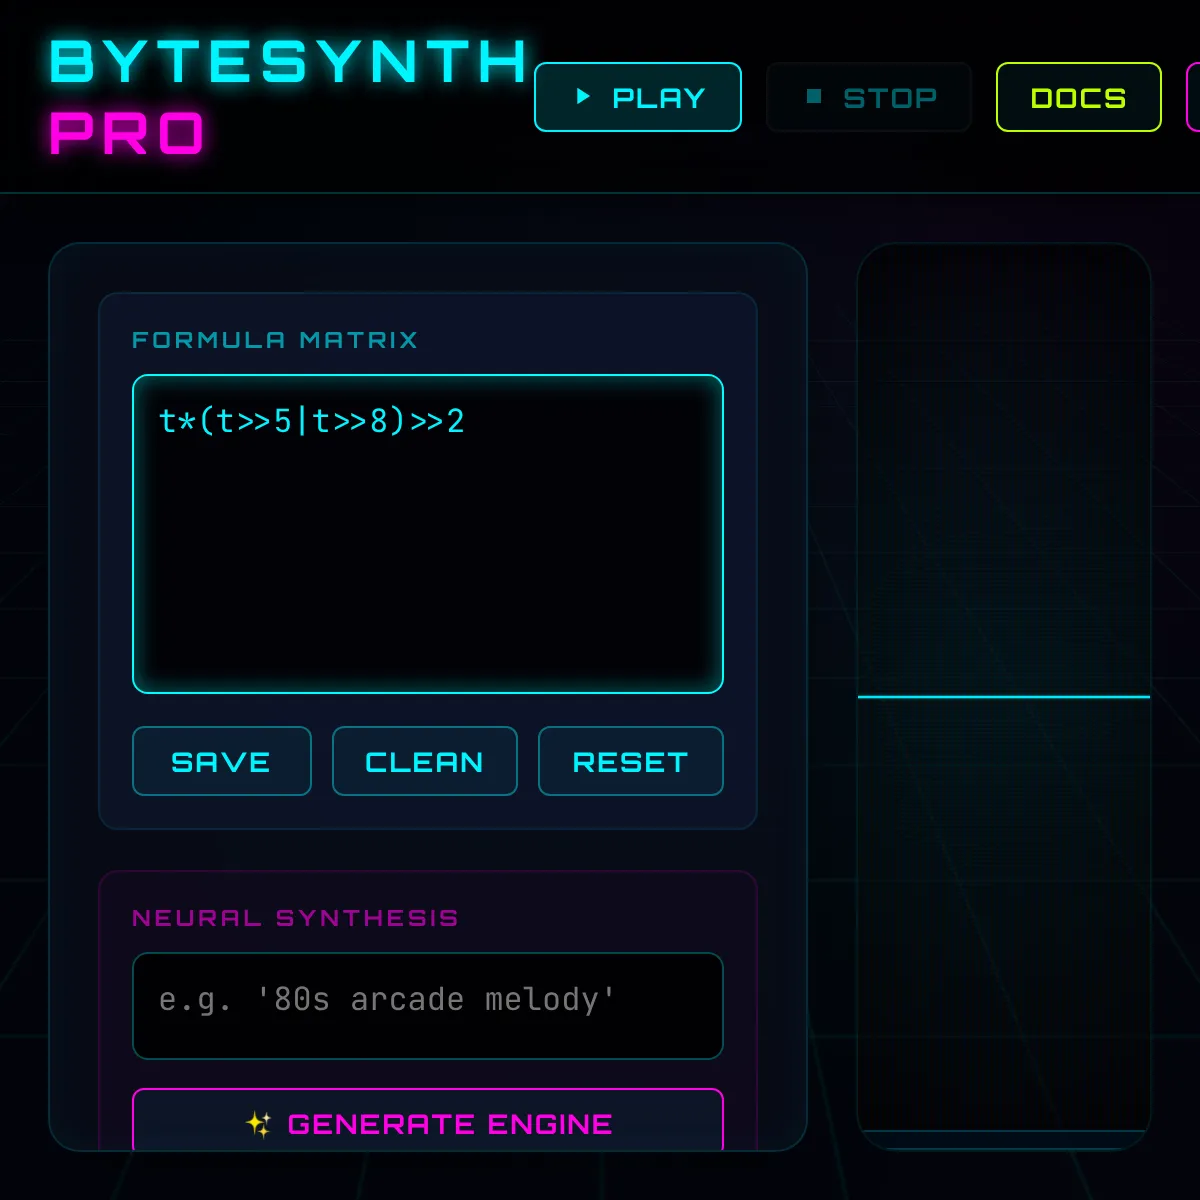Click the stop square icon
This screenshot has width=1200, height=1200.
(x=814, y=97)
